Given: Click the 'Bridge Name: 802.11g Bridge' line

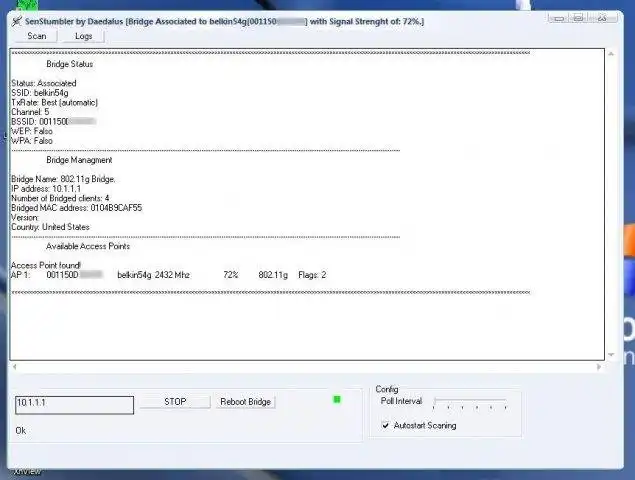Looking at the screenshot, I should tap(63, 179).
